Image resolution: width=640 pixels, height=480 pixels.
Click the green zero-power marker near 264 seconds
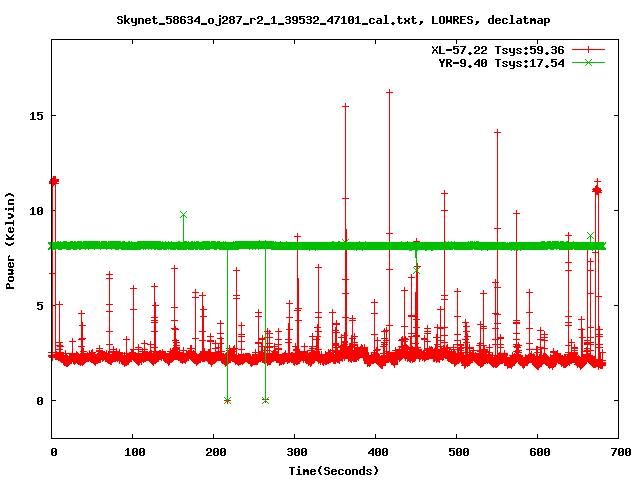[x=265, y=400]
